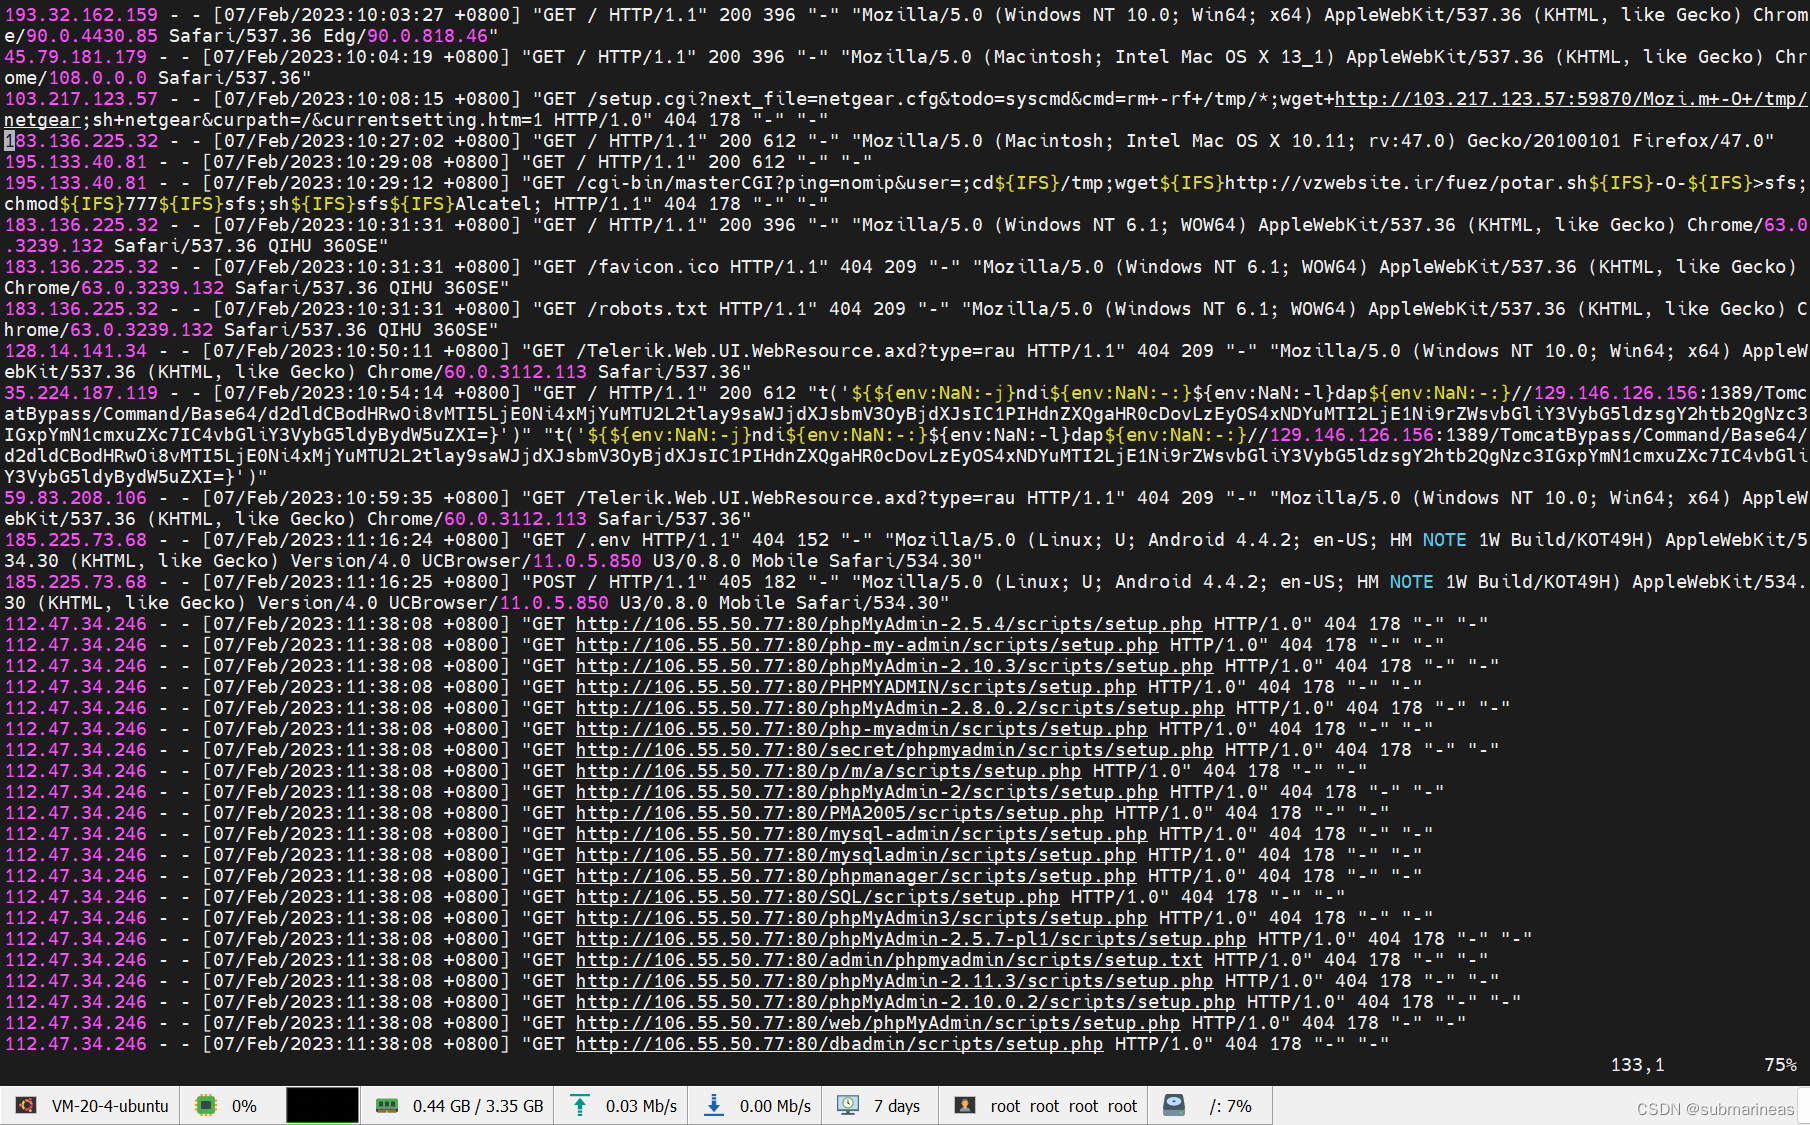Image resolution: width=1810 pixels, height=1125 pixels.
Task: Open the mysql-admin setup.php URL
Action: [861, 834]
